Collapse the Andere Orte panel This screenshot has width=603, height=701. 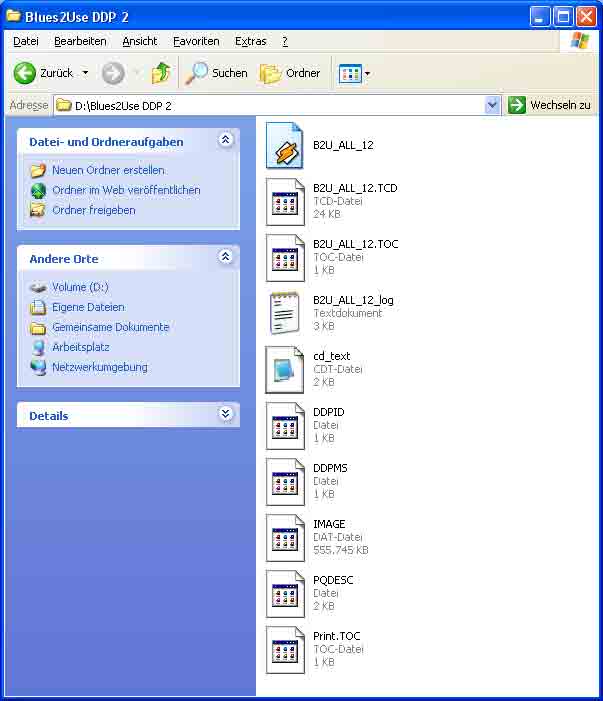click(225, 257)
